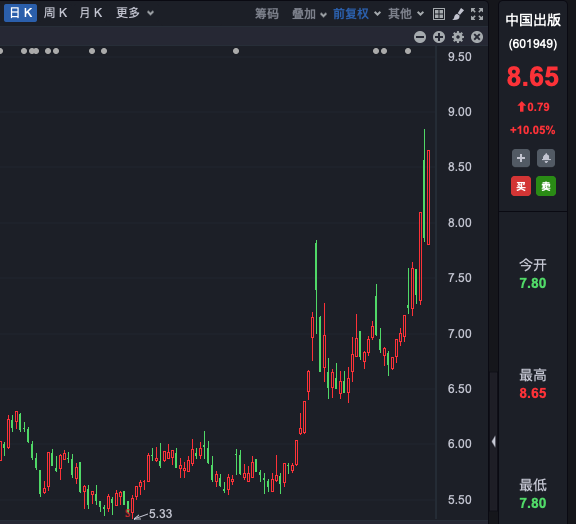Open chart settings gear icon
576x524 pixels.
coord(458,37)
